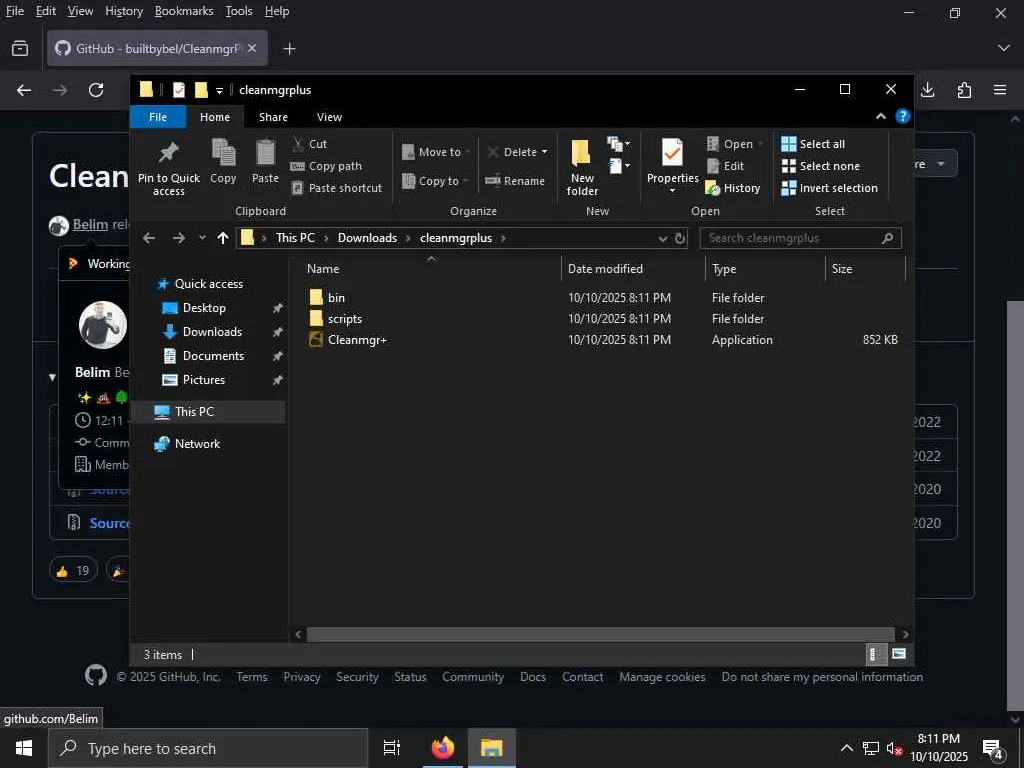Viewport: 1024px width, 768px height.
Task: Open recent locations dropdown arrow
Action: tap(202, 238)
